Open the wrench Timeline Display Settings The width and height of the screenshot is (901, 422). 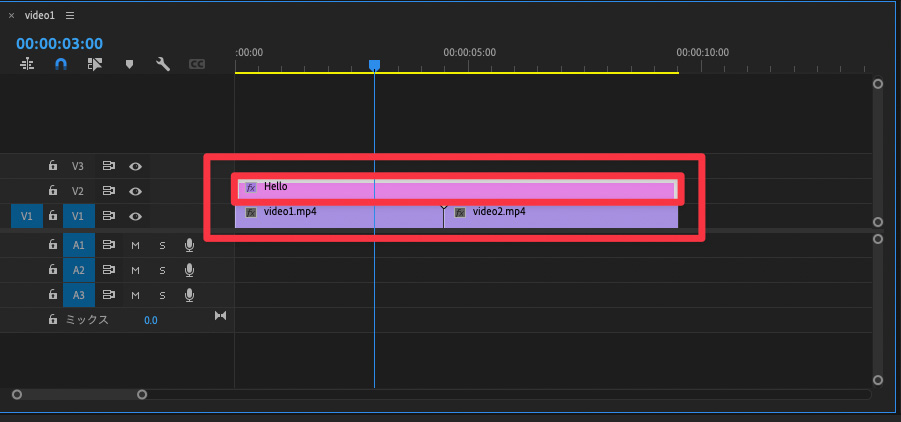pyautogui.click(x=163, y=64)
